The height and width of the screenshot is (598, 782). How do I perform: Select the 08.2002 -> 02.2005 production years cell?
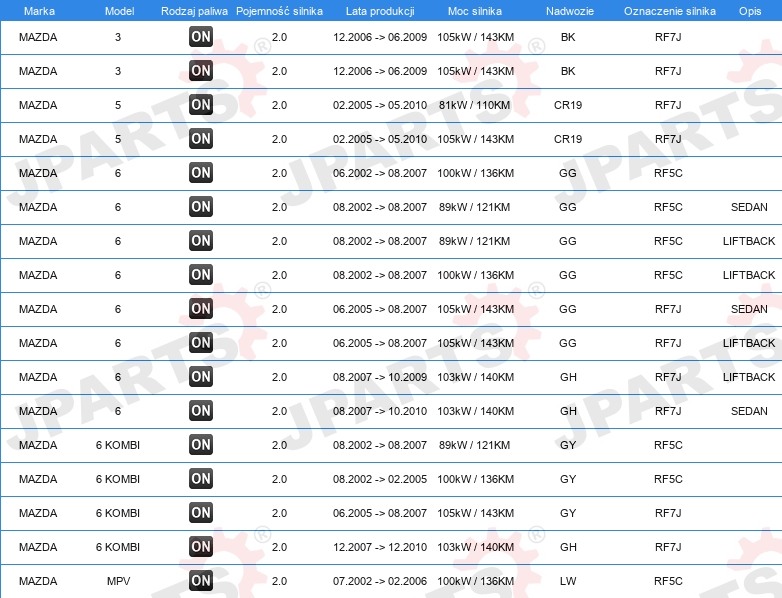[x=380, y=479]
